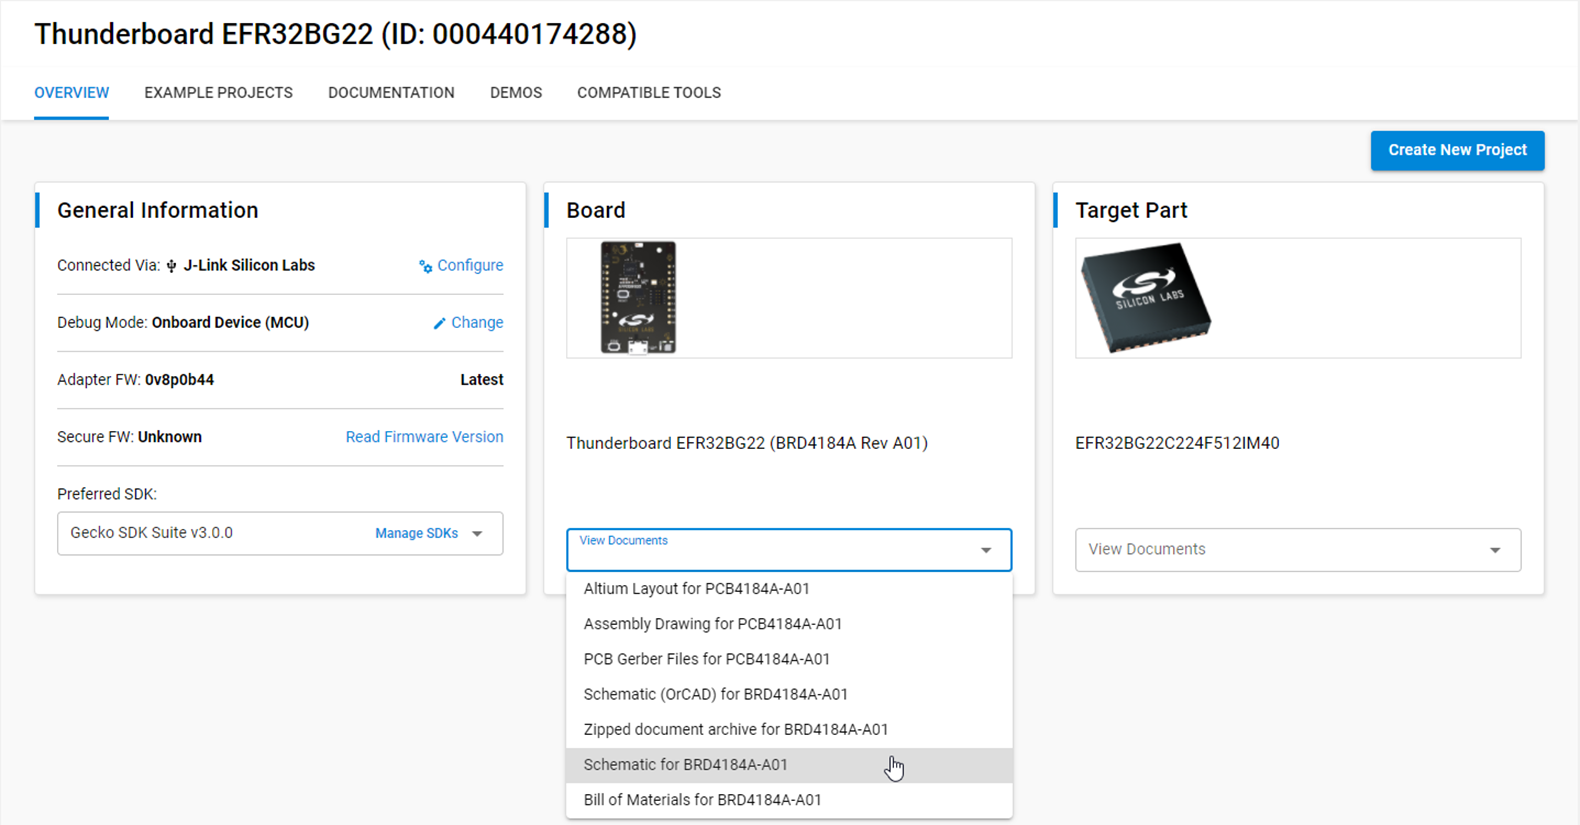
Task: Choose Zipped document archive for BRD4184A-A01
Action: point(789,730)
